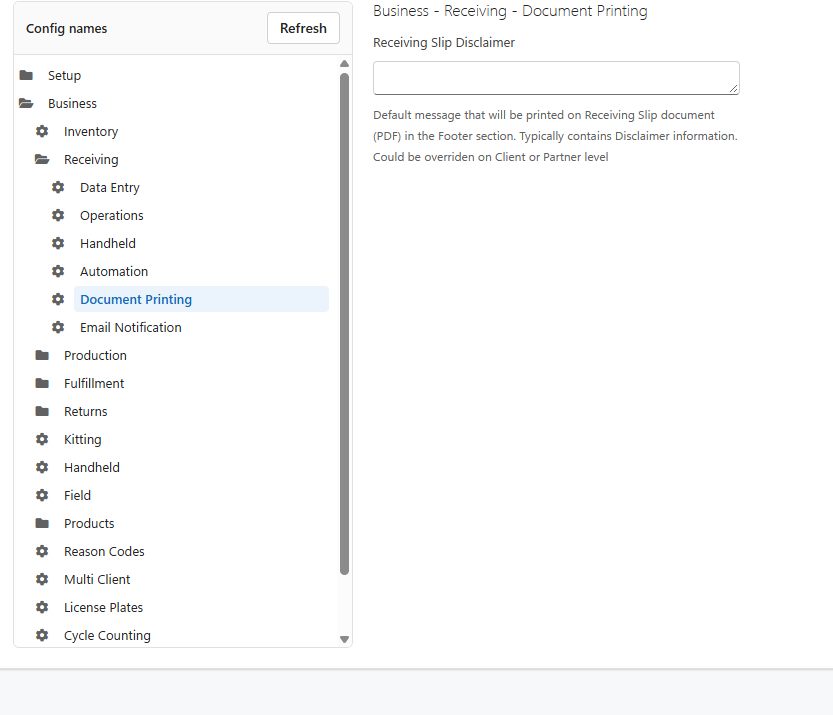Image resolution: width=833 pixels, height=715 pixels.
Task: Expand the Products folder
Action: 42,523
